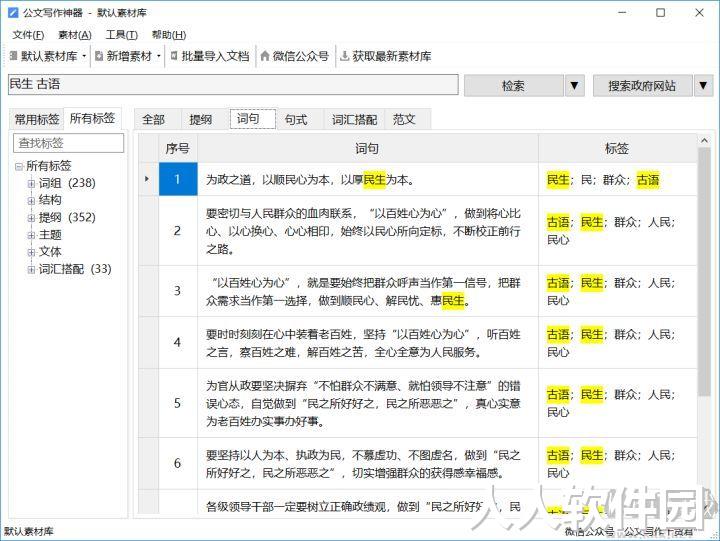
Task: Expand the 主题 tree node
Action: (x=31, y=235)
